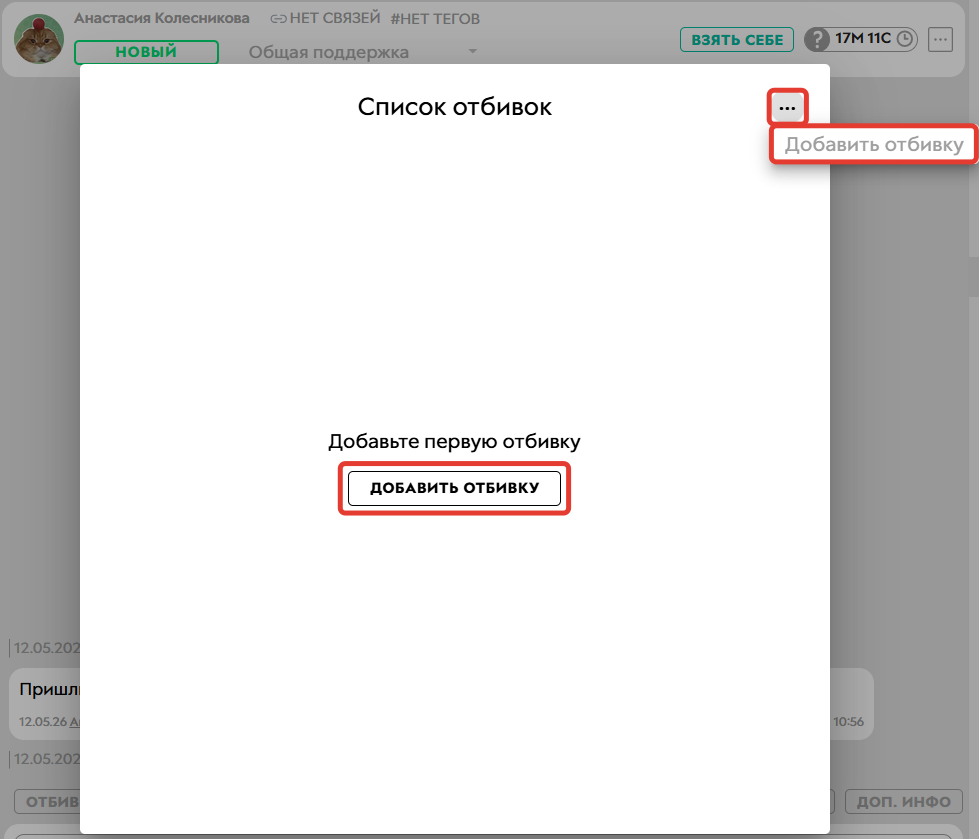Click the ВЗЯТЬ СЕБЕ button

pos(737,39)
